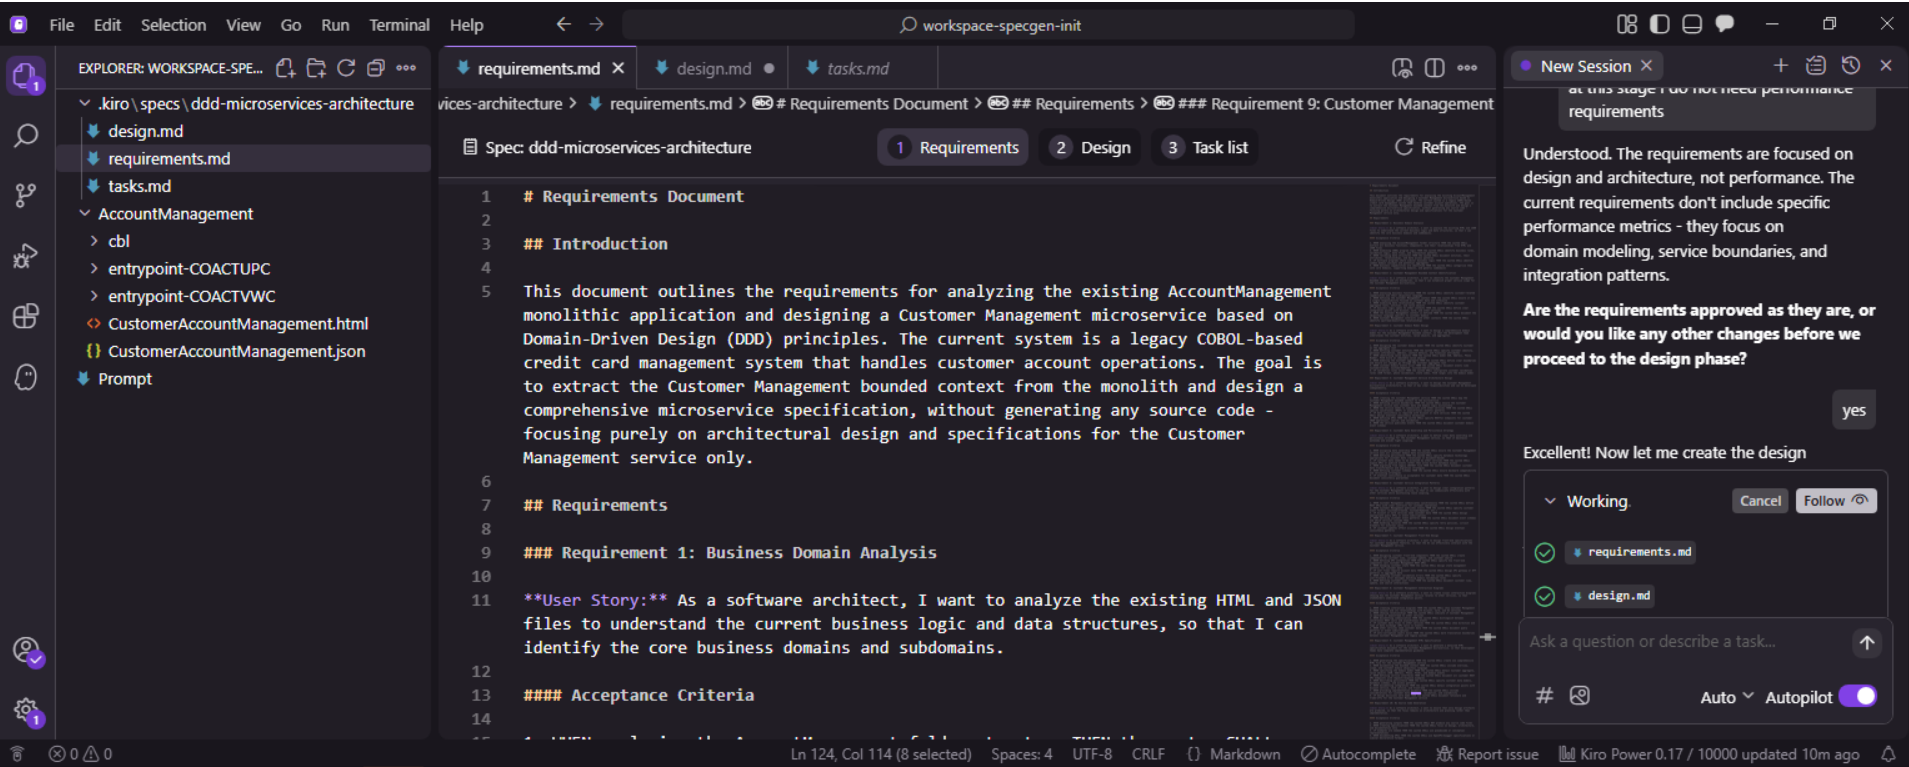Image resolution: width=1909 pixels, height=767 pixels.
Task: Open the Manage settings gear
Action: point(27,711)
